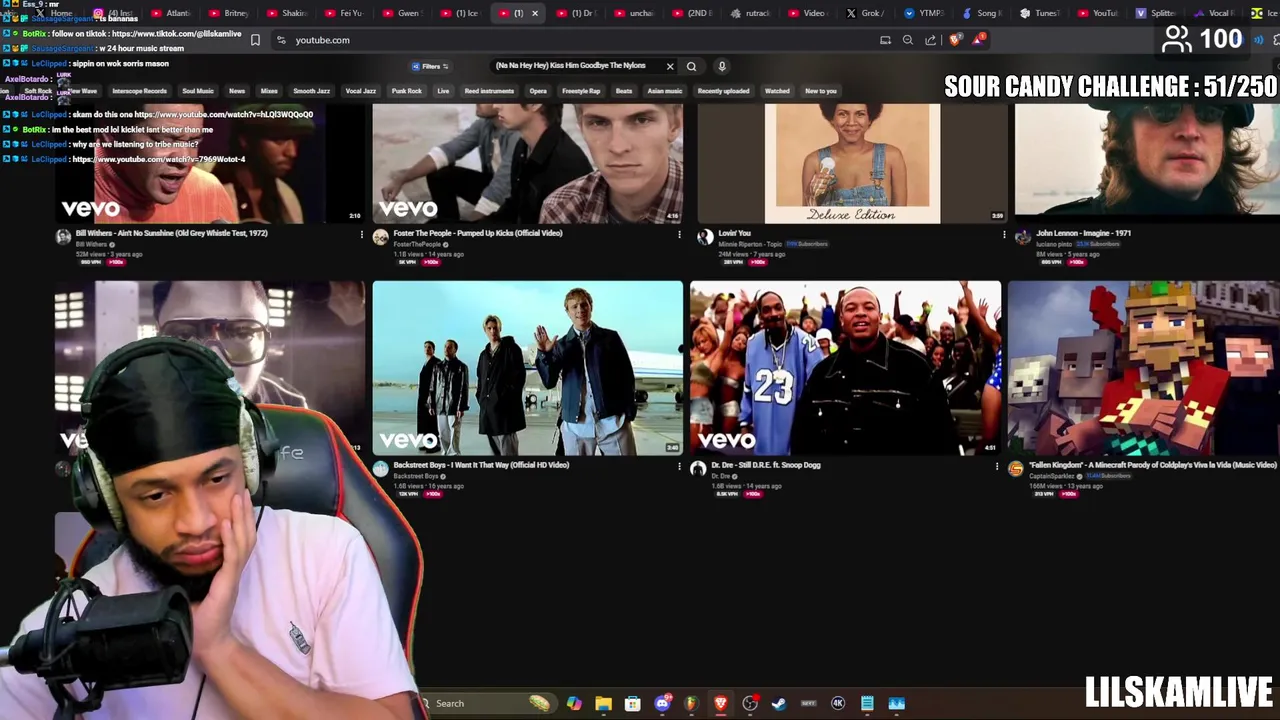Viewport: 1280px width, 720px height.
Task: Switch to the Shakira browser tab
Action: (x=287, y=13)
